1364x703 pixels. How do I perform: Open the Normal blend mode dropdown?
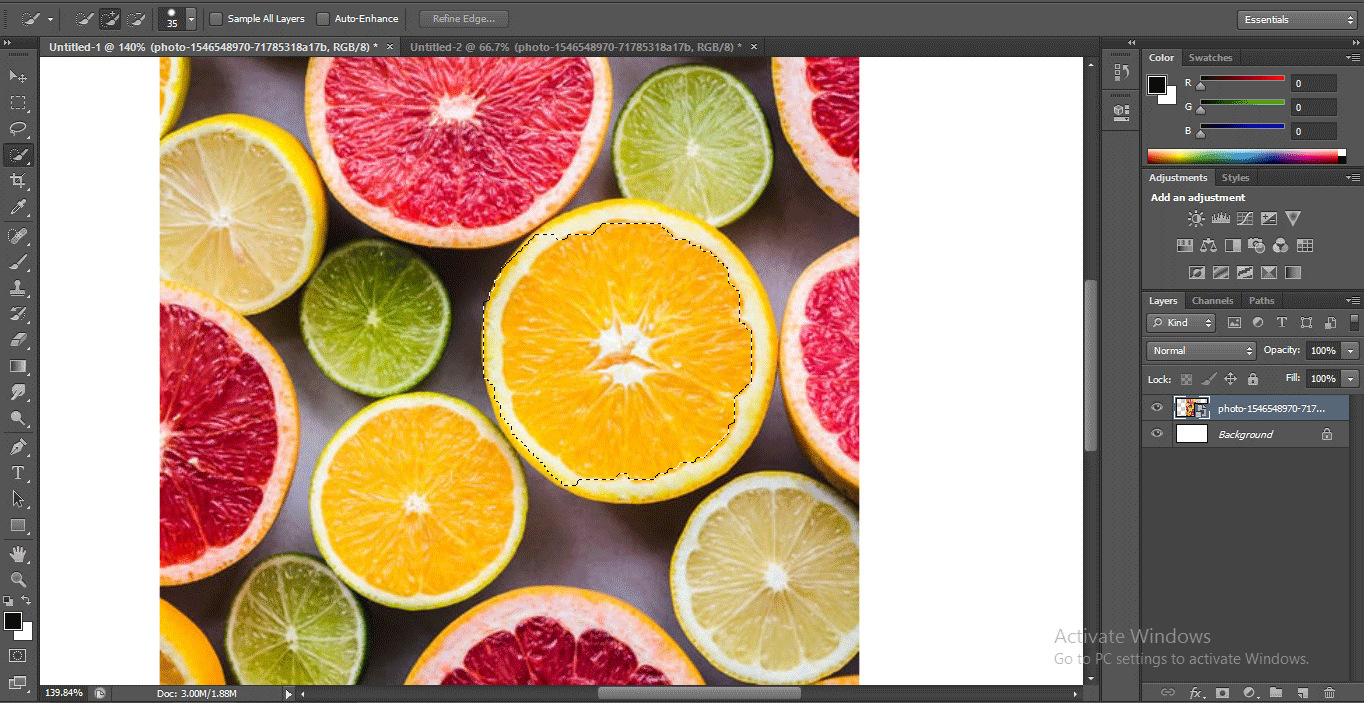click(x=1201, y=350)
